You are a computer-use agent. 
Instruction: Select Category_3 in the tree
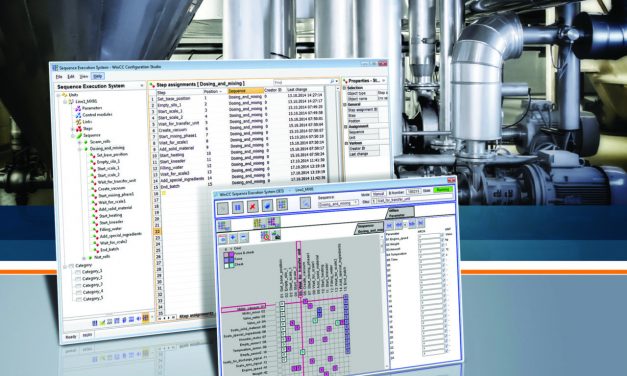point(92,285)
